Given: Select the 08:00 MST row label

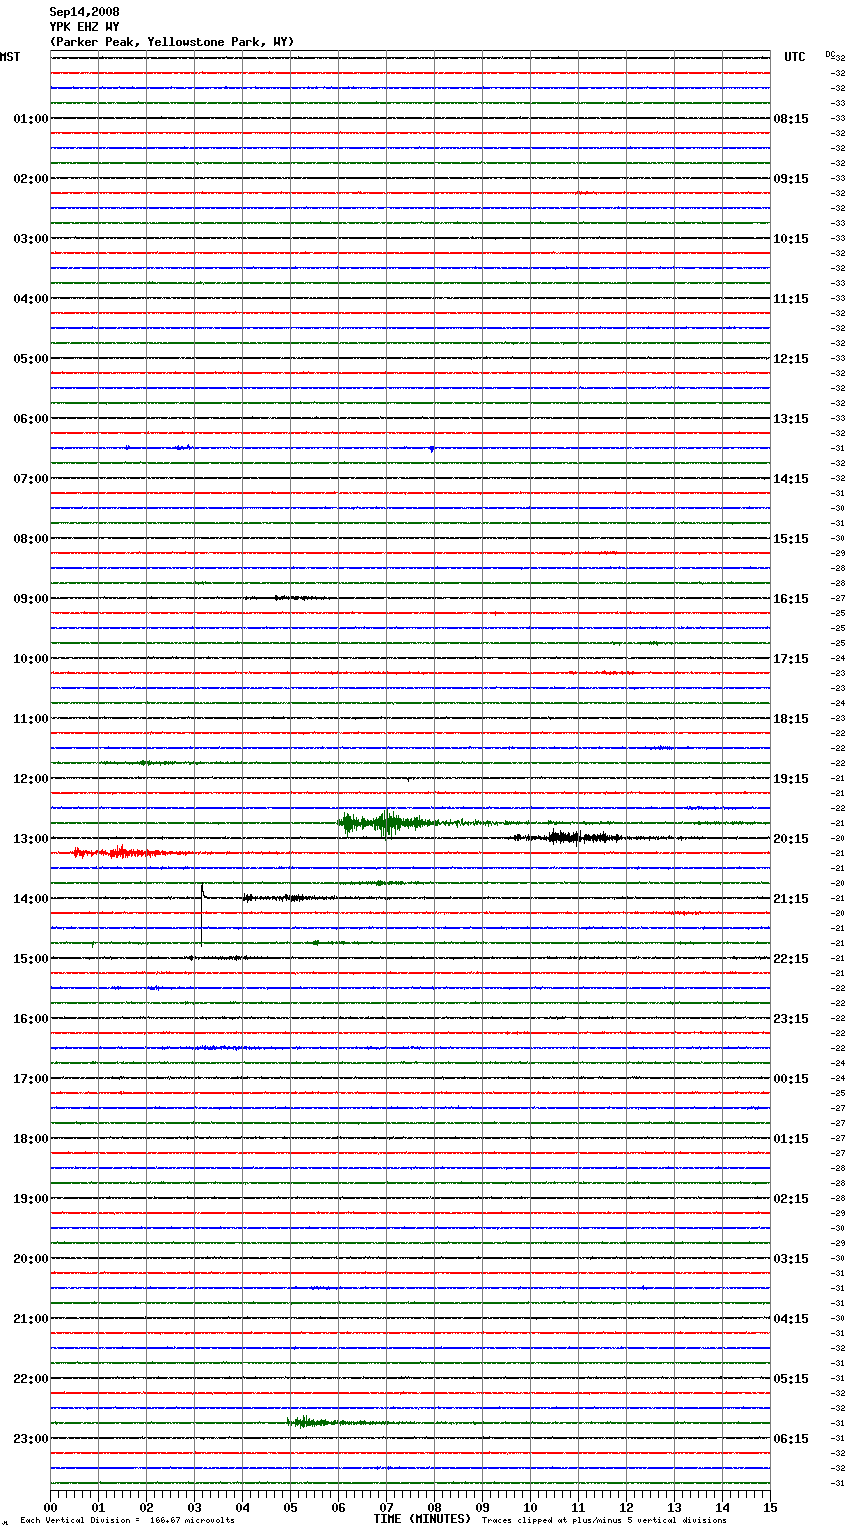Looking at the screenshot, I should pos(31,539).
